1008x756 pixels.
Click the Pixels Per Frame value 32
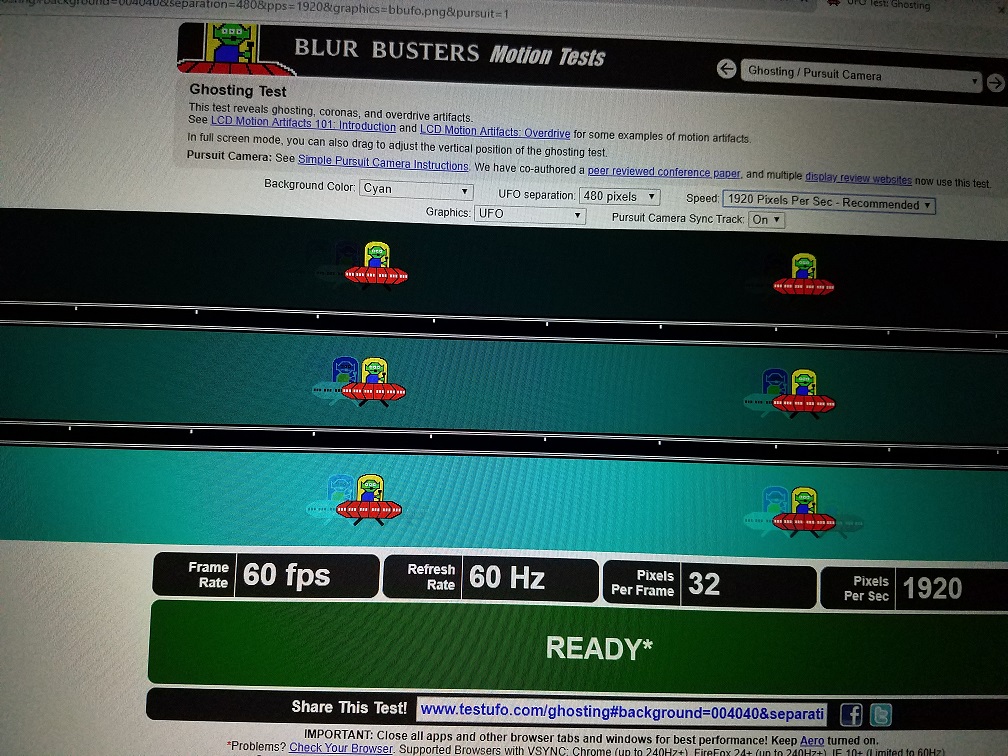click(x=705, y=583)
